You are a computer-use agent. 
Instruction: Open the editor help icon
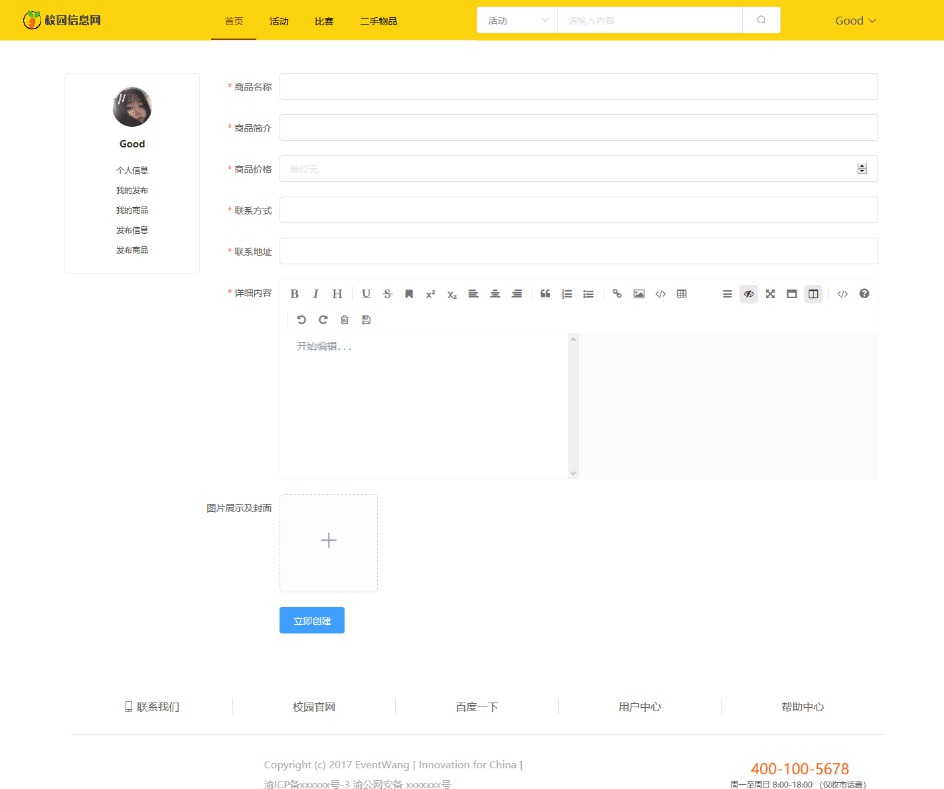(x=863, y=293)
